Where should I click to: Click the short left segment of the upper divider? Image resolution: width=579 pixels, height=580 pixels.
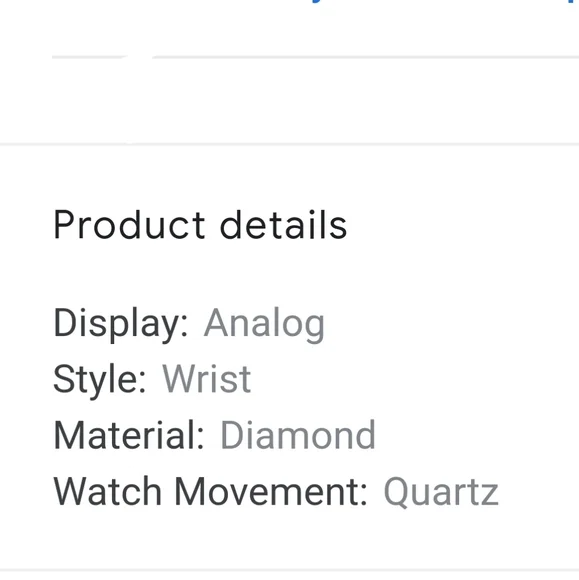(x=90, y=57)
